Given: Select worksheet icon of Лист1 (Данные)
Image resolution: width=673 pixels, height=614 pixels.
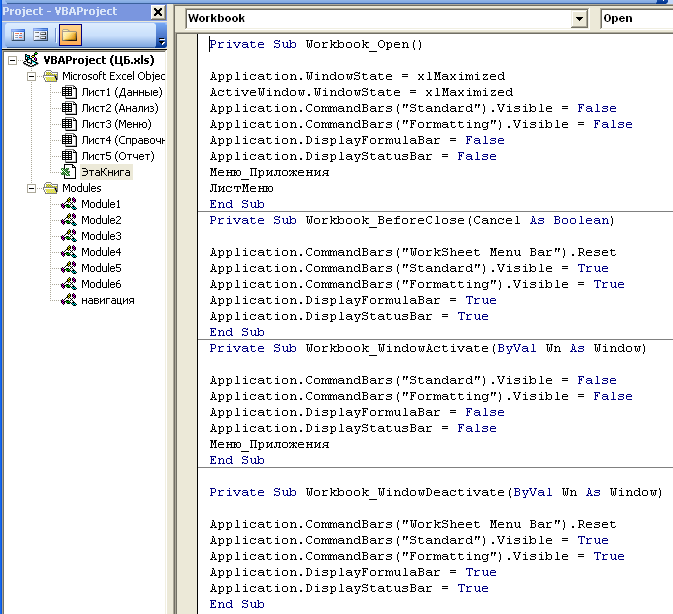Looking at the screenshot, I should (69, 92).
